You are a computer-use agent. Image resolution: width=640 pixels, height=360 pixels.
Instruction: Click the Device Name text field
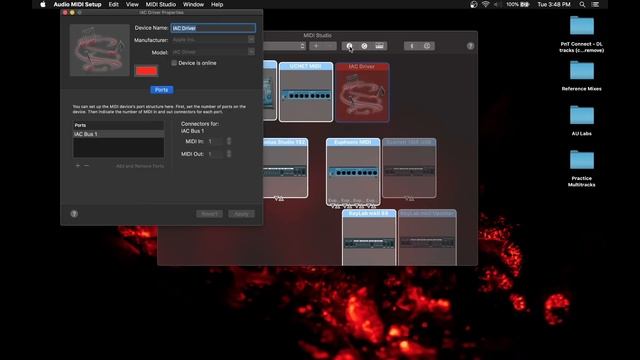click(213, 28)
